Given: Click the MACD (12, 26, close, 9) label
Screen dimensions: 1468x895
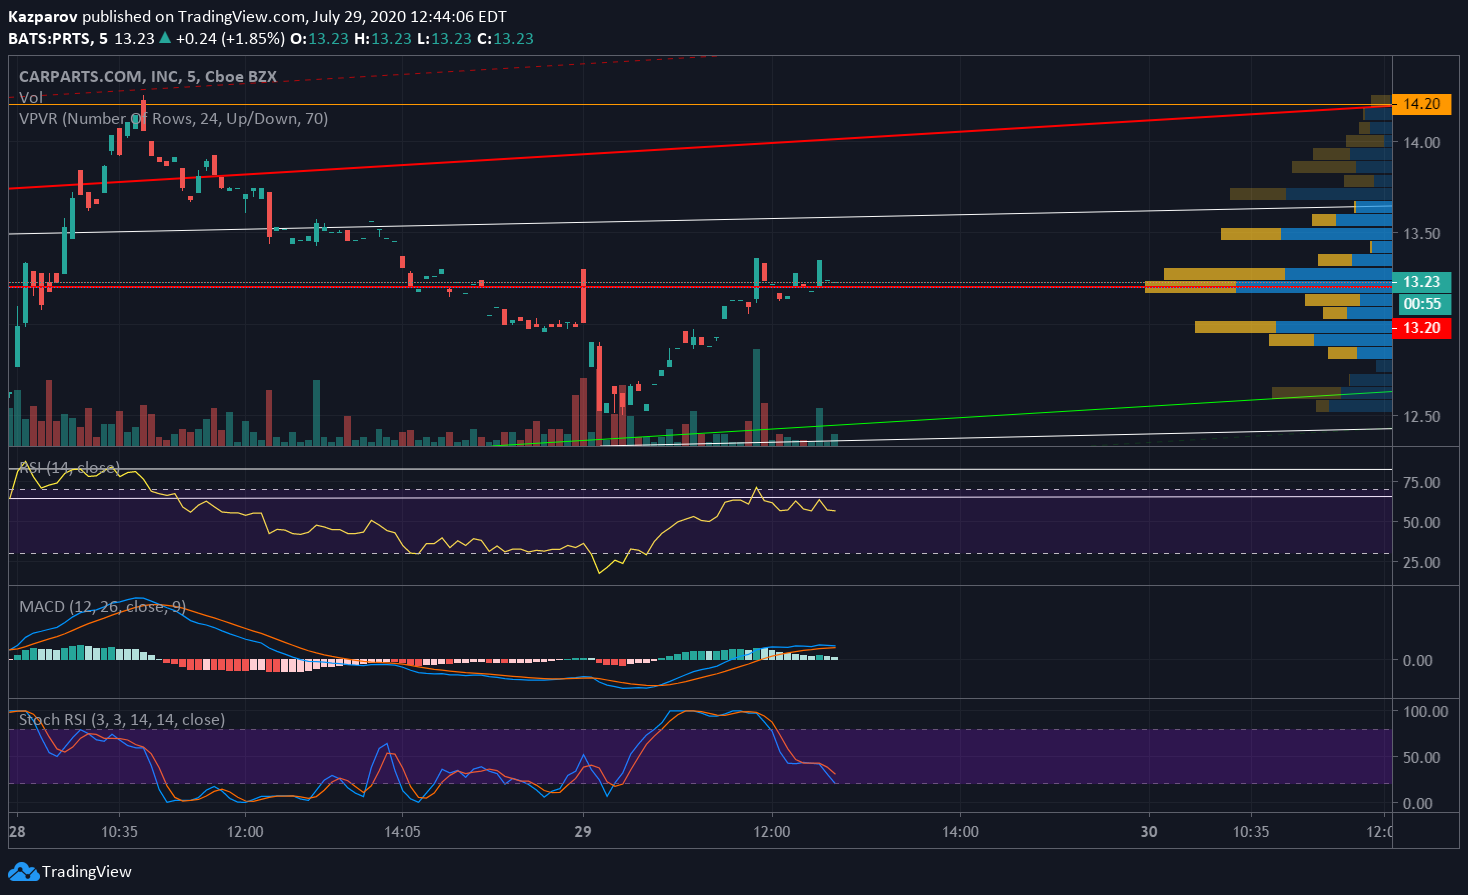Looking at the screenshot, I should point(102,607).
